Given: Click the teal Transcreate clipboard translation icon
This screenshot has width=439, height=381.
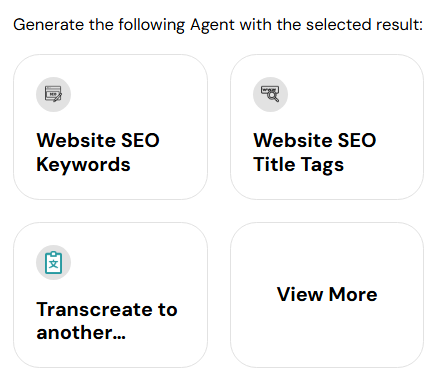Looking at the screenshot, I should 53,263.
